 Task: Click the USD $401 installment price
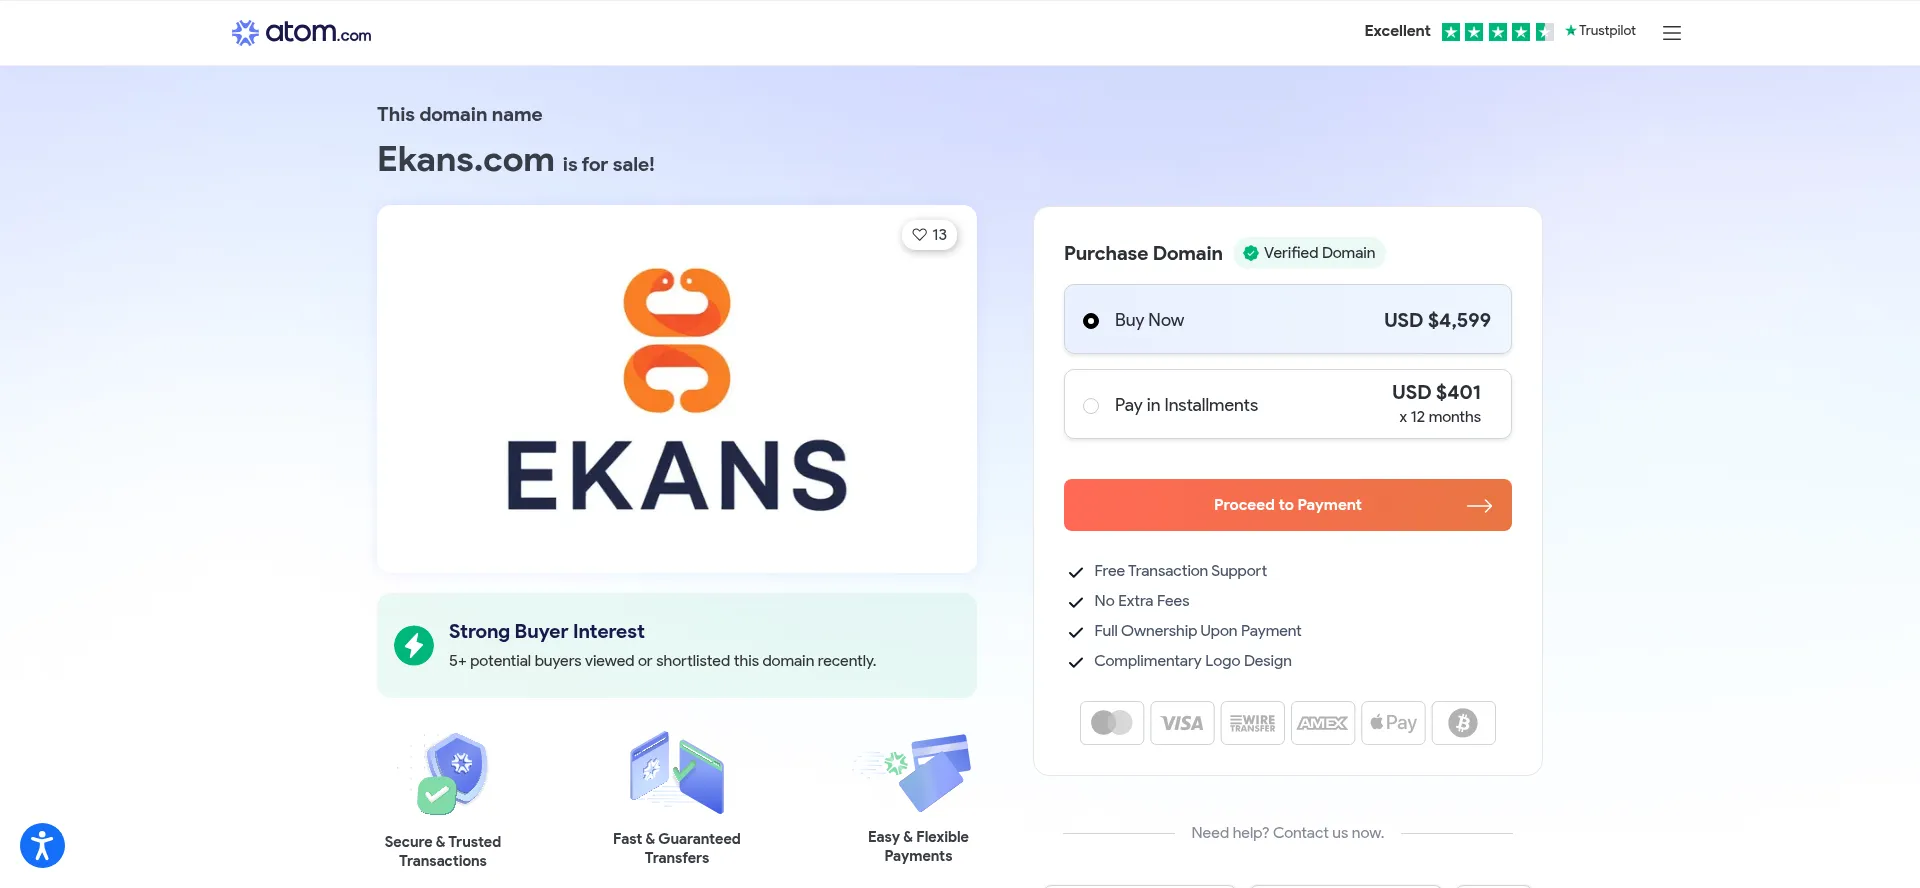(x=1436, y=392)
